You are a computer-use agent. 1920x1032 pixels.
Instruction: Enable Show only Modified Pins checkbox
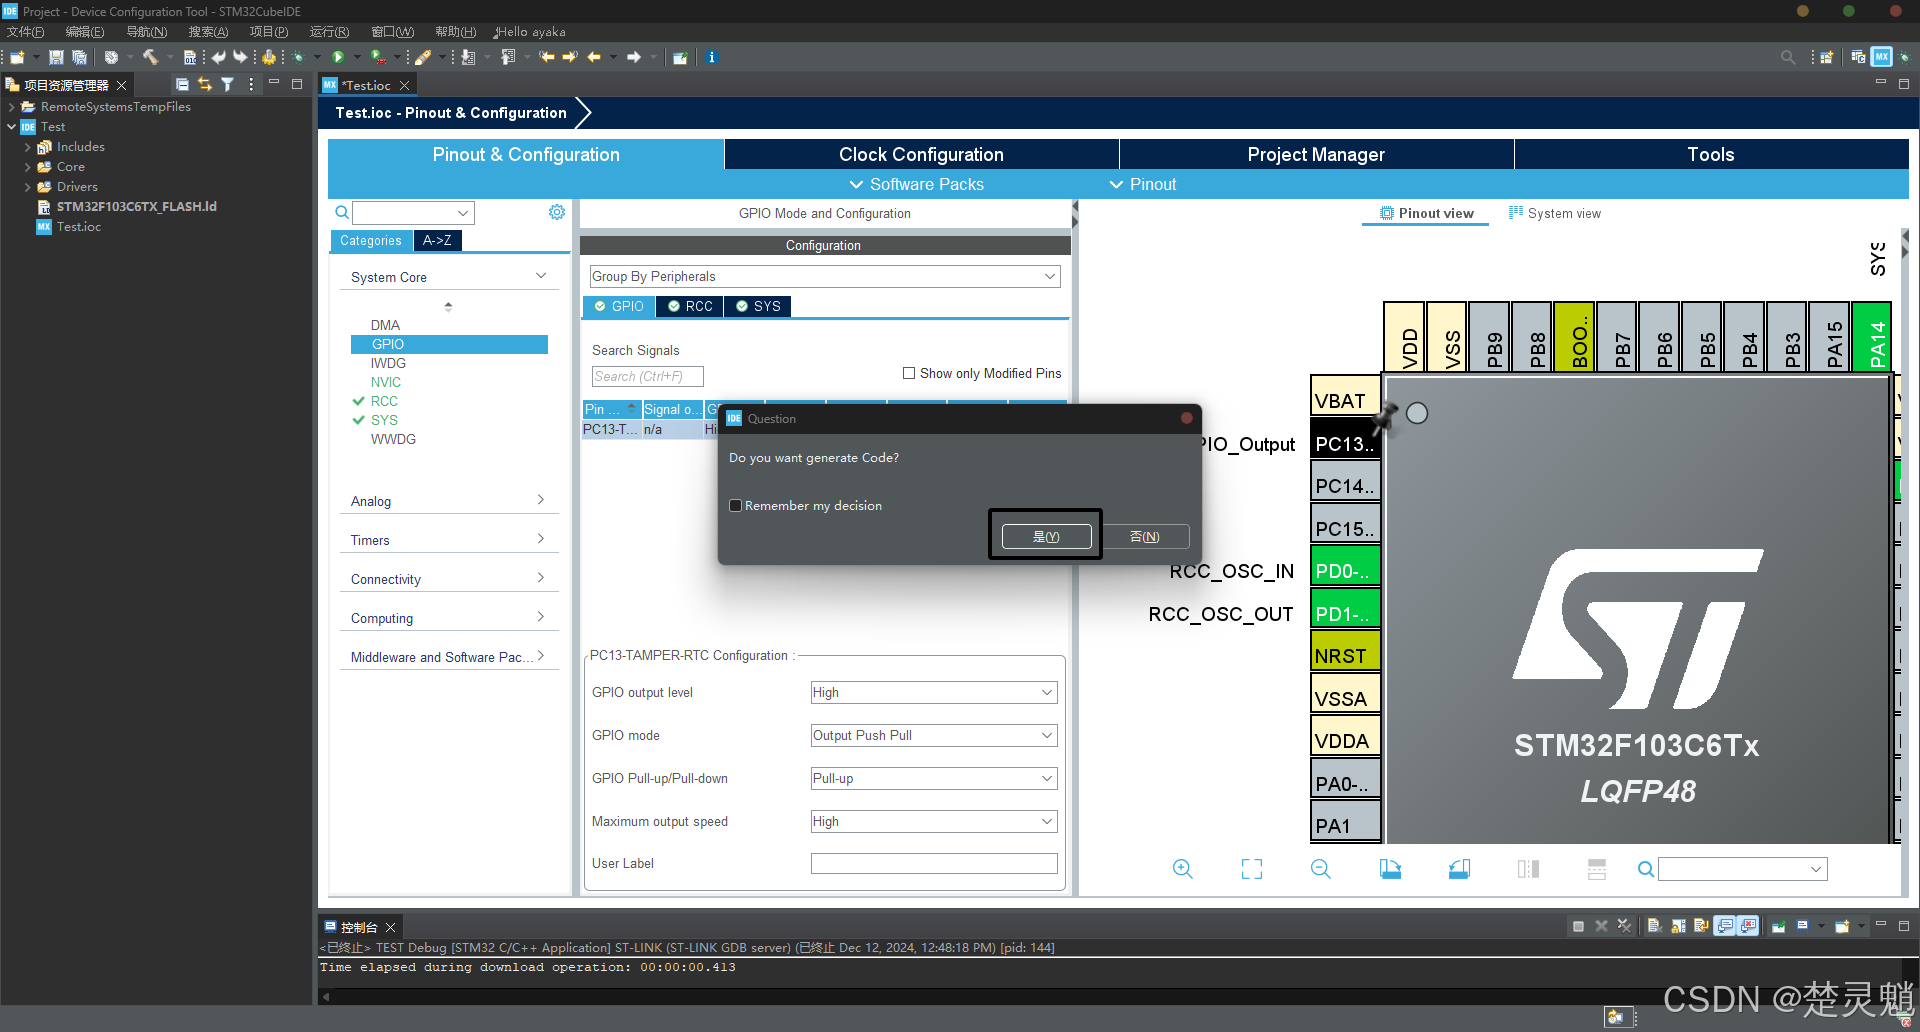tap(909, 373)
